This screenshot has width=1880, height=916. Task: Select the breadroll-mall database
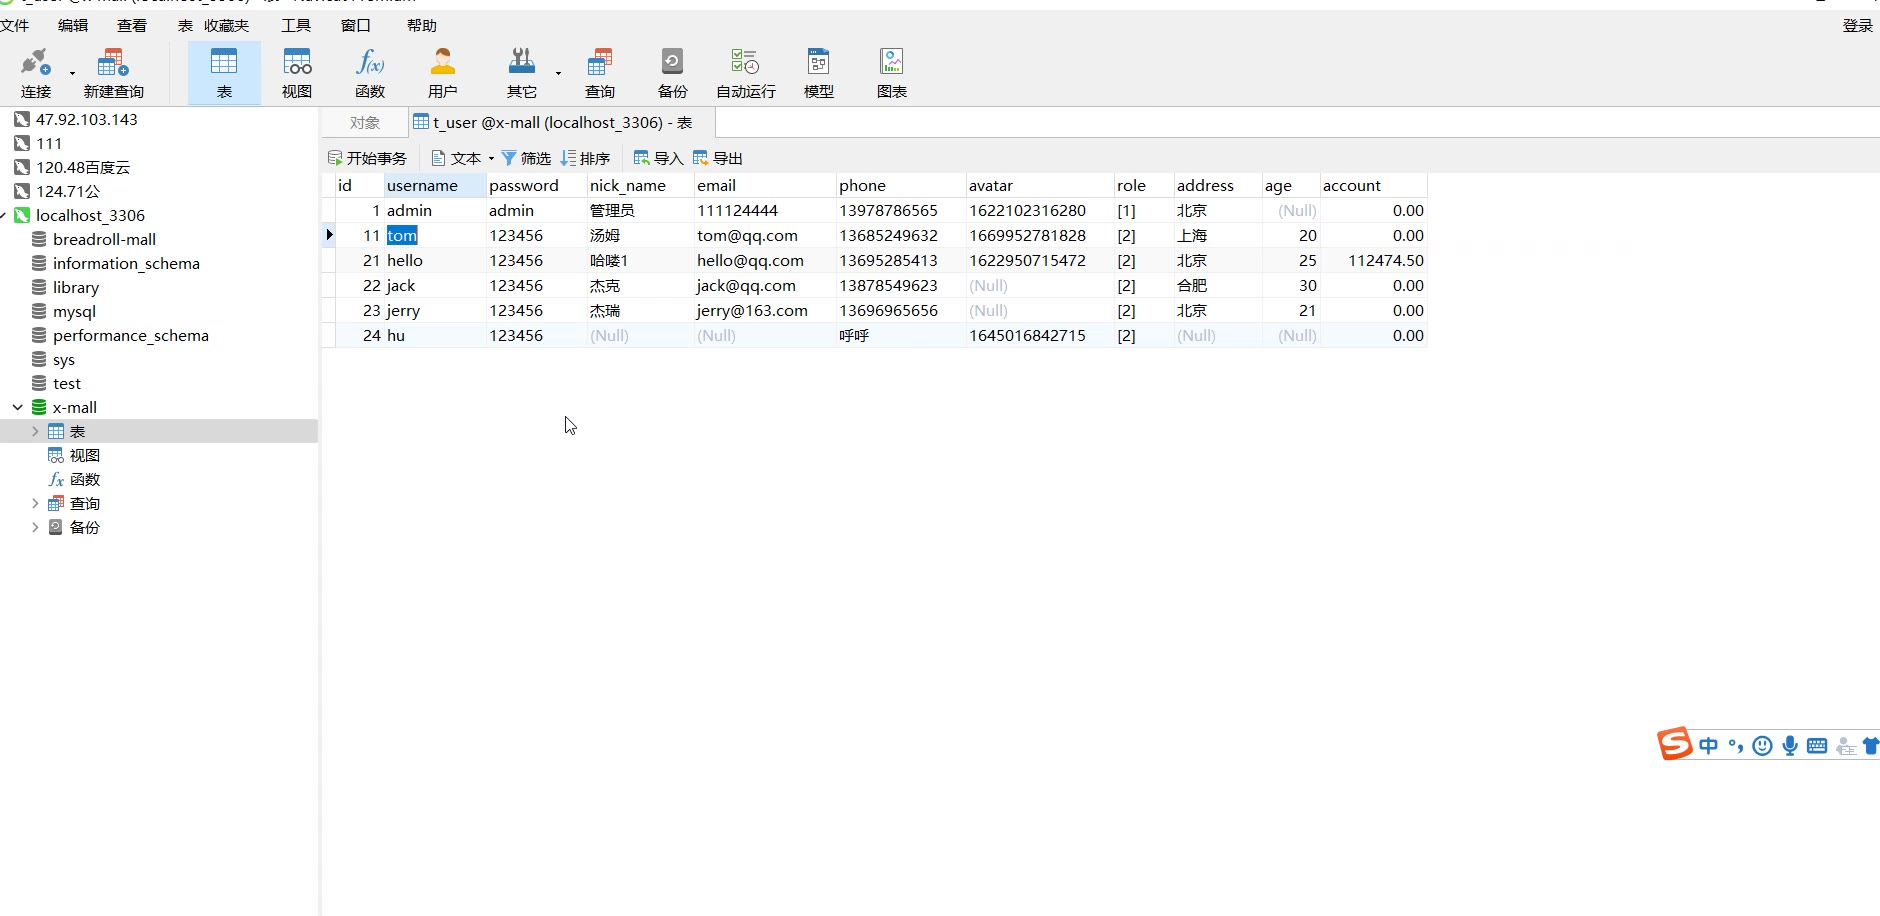point(104,240)
